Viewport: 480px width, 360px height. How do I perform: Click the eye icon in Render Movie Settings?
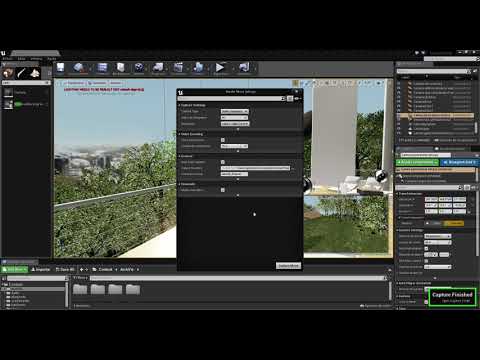point(297,98)
